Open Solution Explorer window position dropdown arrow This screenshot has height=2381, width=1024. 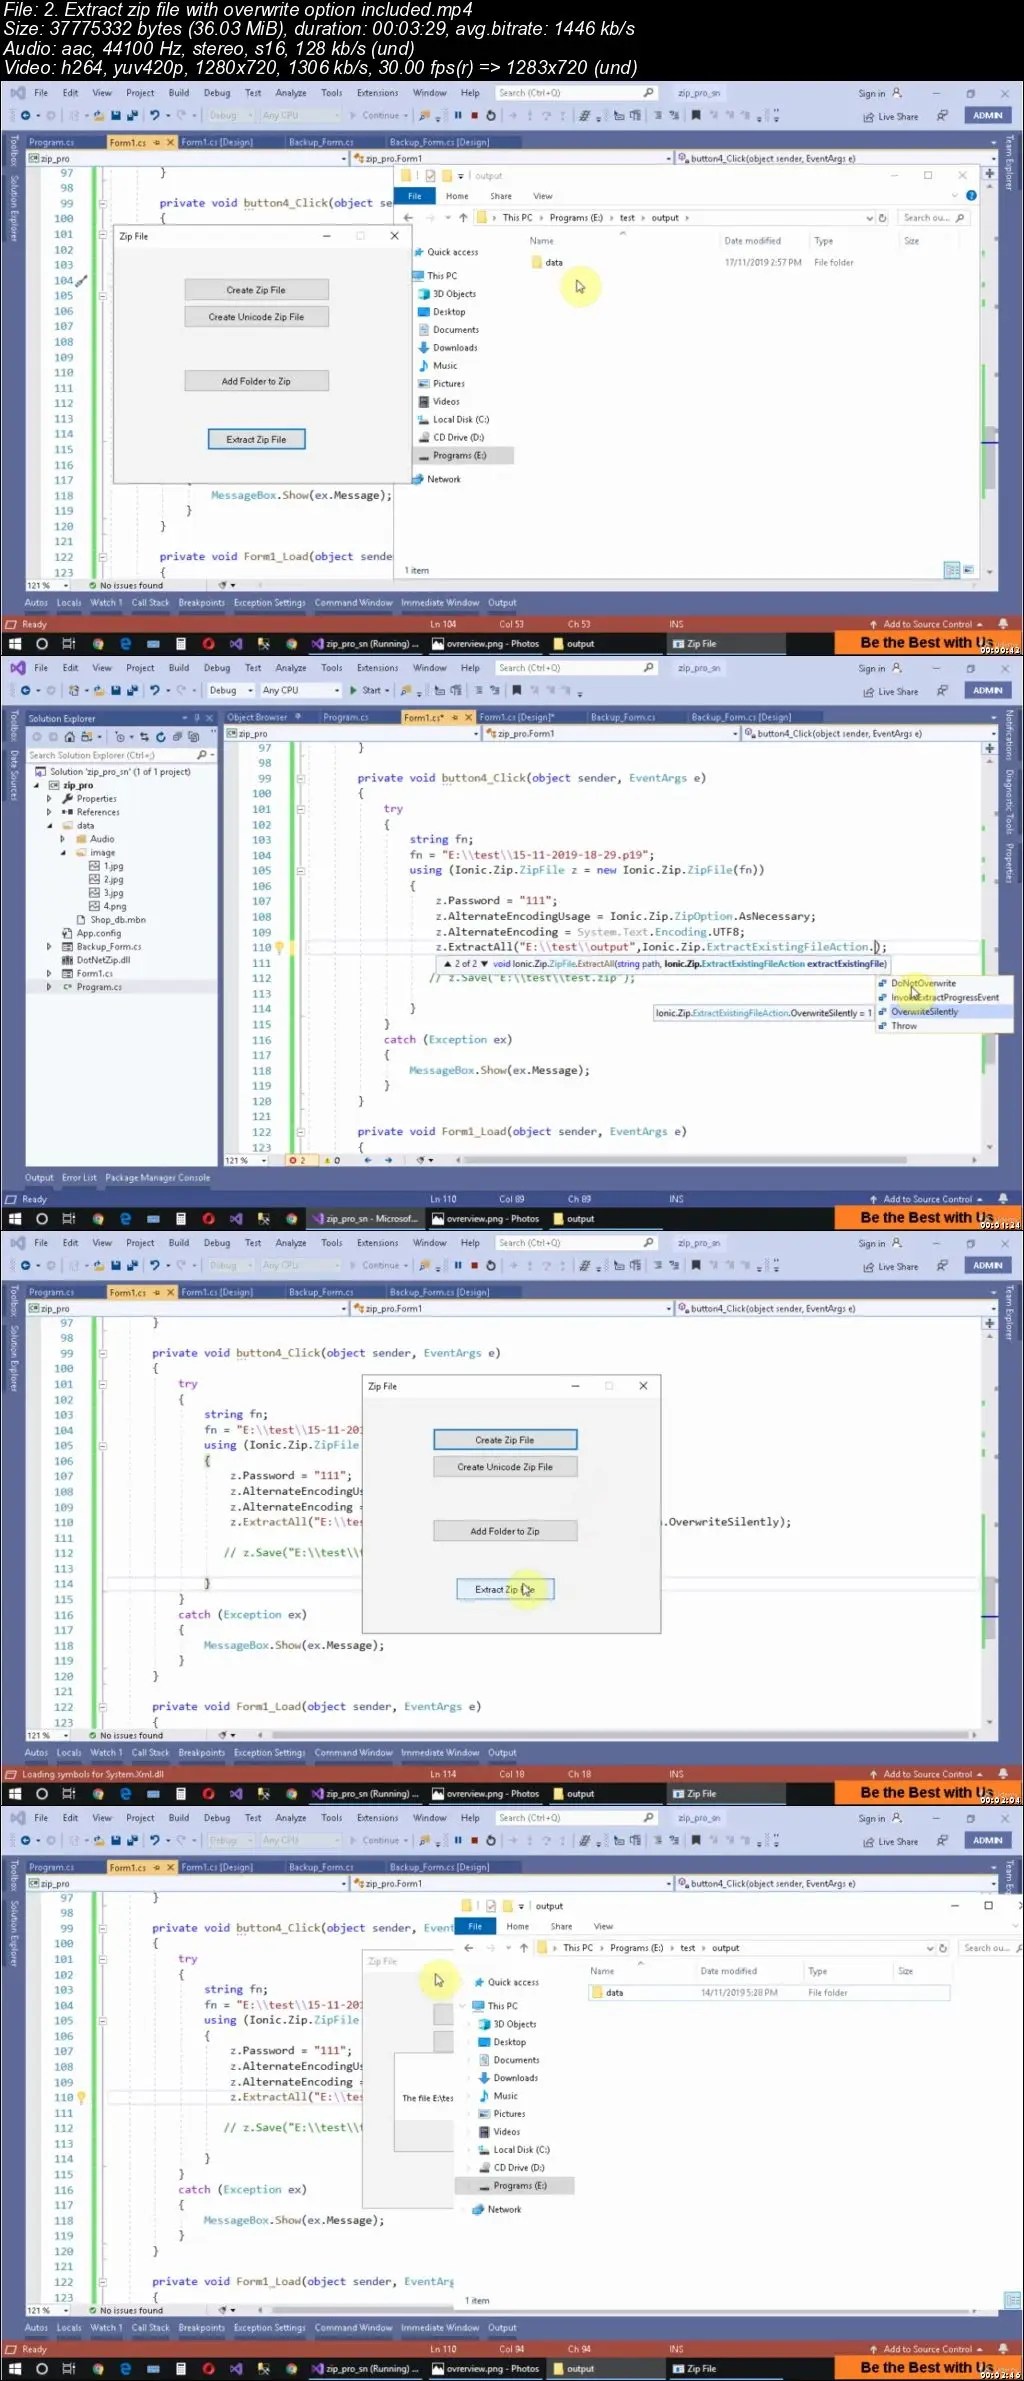(184, 718)
